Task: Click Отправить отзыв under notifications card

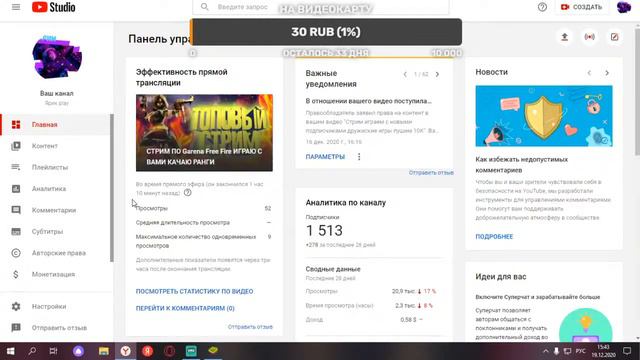Action: pyautogui.click(x=431, y=173)
